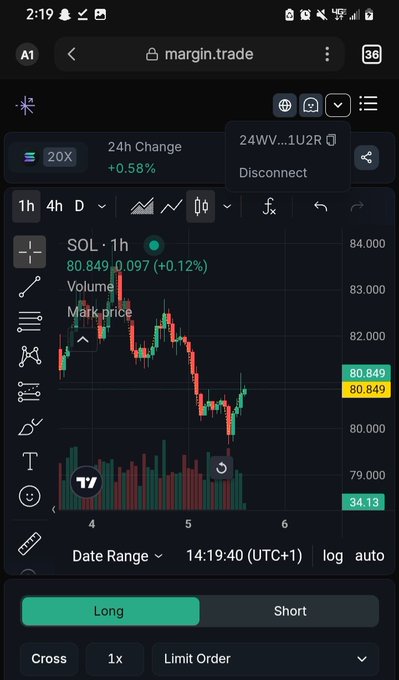Select the text T tool

pyautogui.click(x=30, y=461)
